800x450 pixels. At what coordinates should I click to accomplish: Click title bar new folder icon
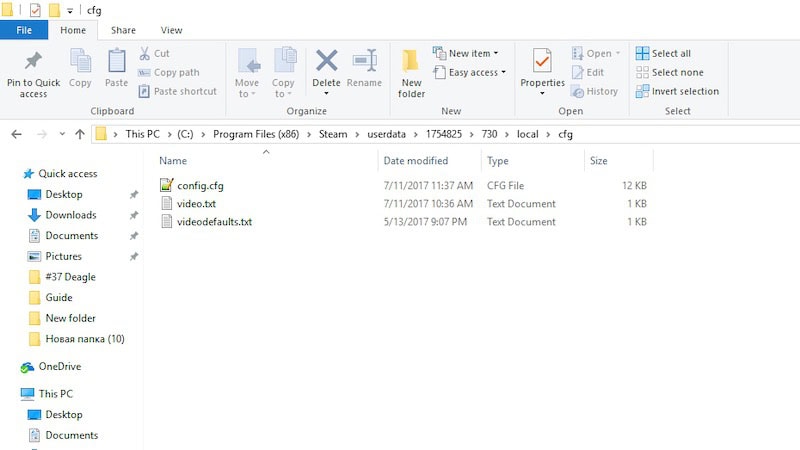54,10
